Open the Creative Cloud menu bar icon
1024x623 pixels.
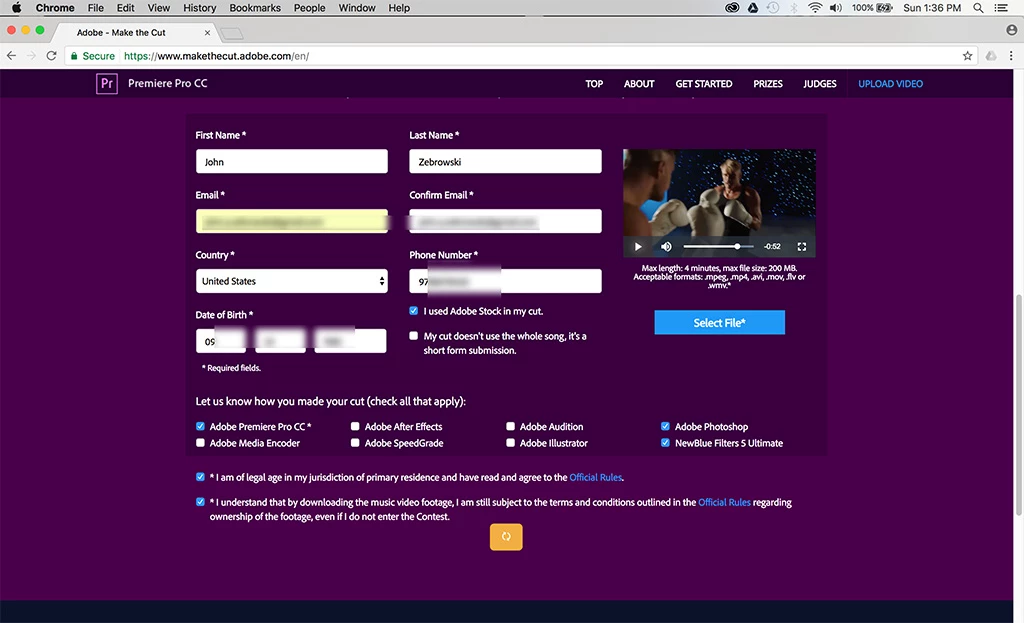click(732, 8)
